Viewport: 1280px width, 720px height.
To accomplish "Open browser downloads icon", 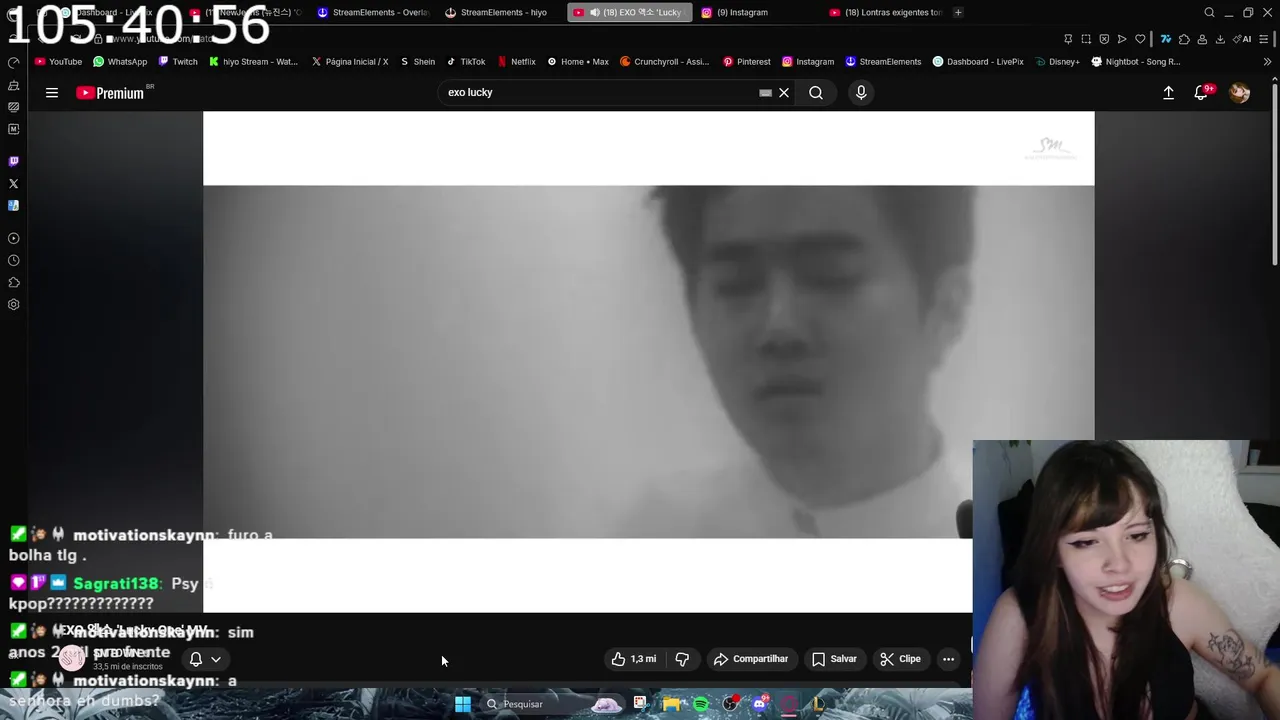I will coord(1220,39).
